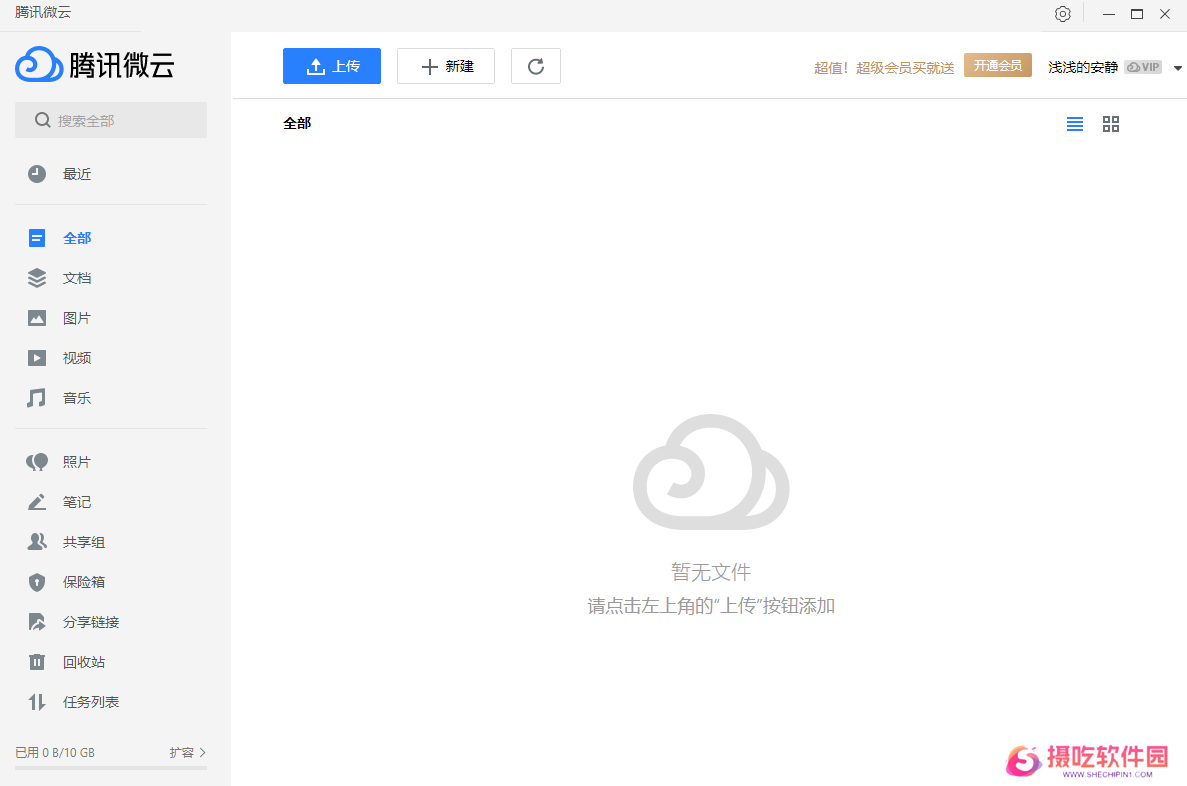Open the 任务列表 (Task List)
The width and height of the screenshot is (1187, 786).
[x=77, y=701]
